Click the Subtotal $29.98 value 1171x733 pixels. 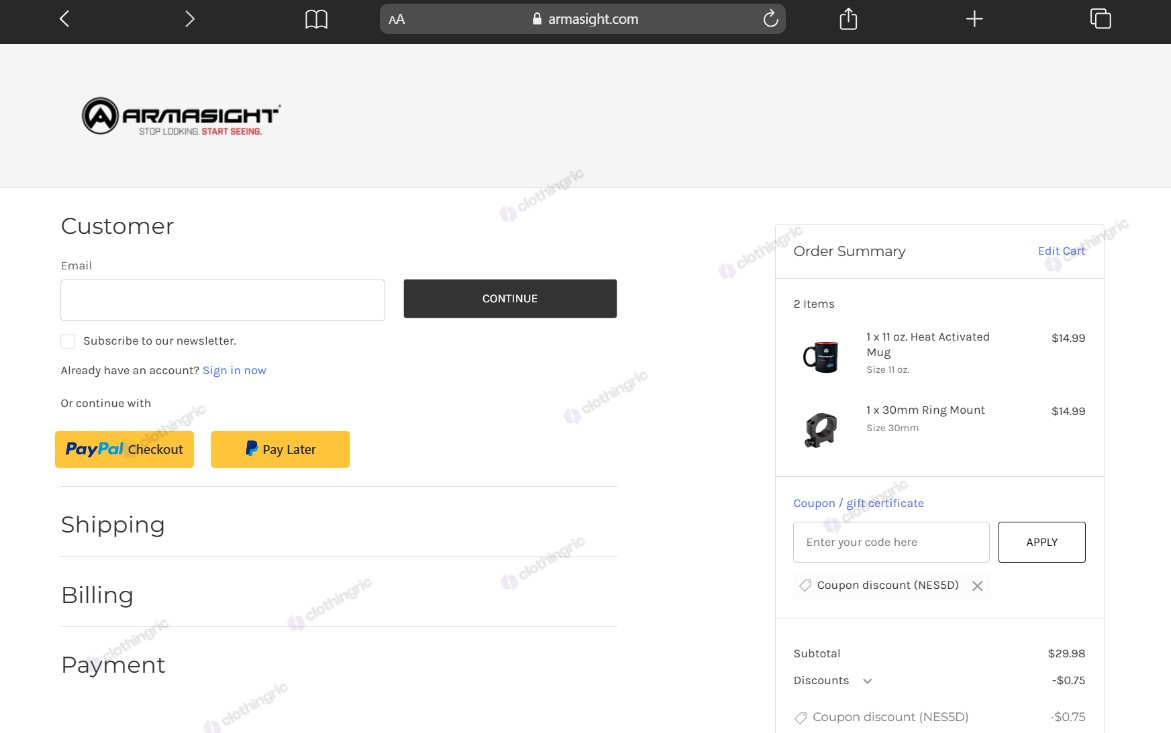tap(1066, 653)
